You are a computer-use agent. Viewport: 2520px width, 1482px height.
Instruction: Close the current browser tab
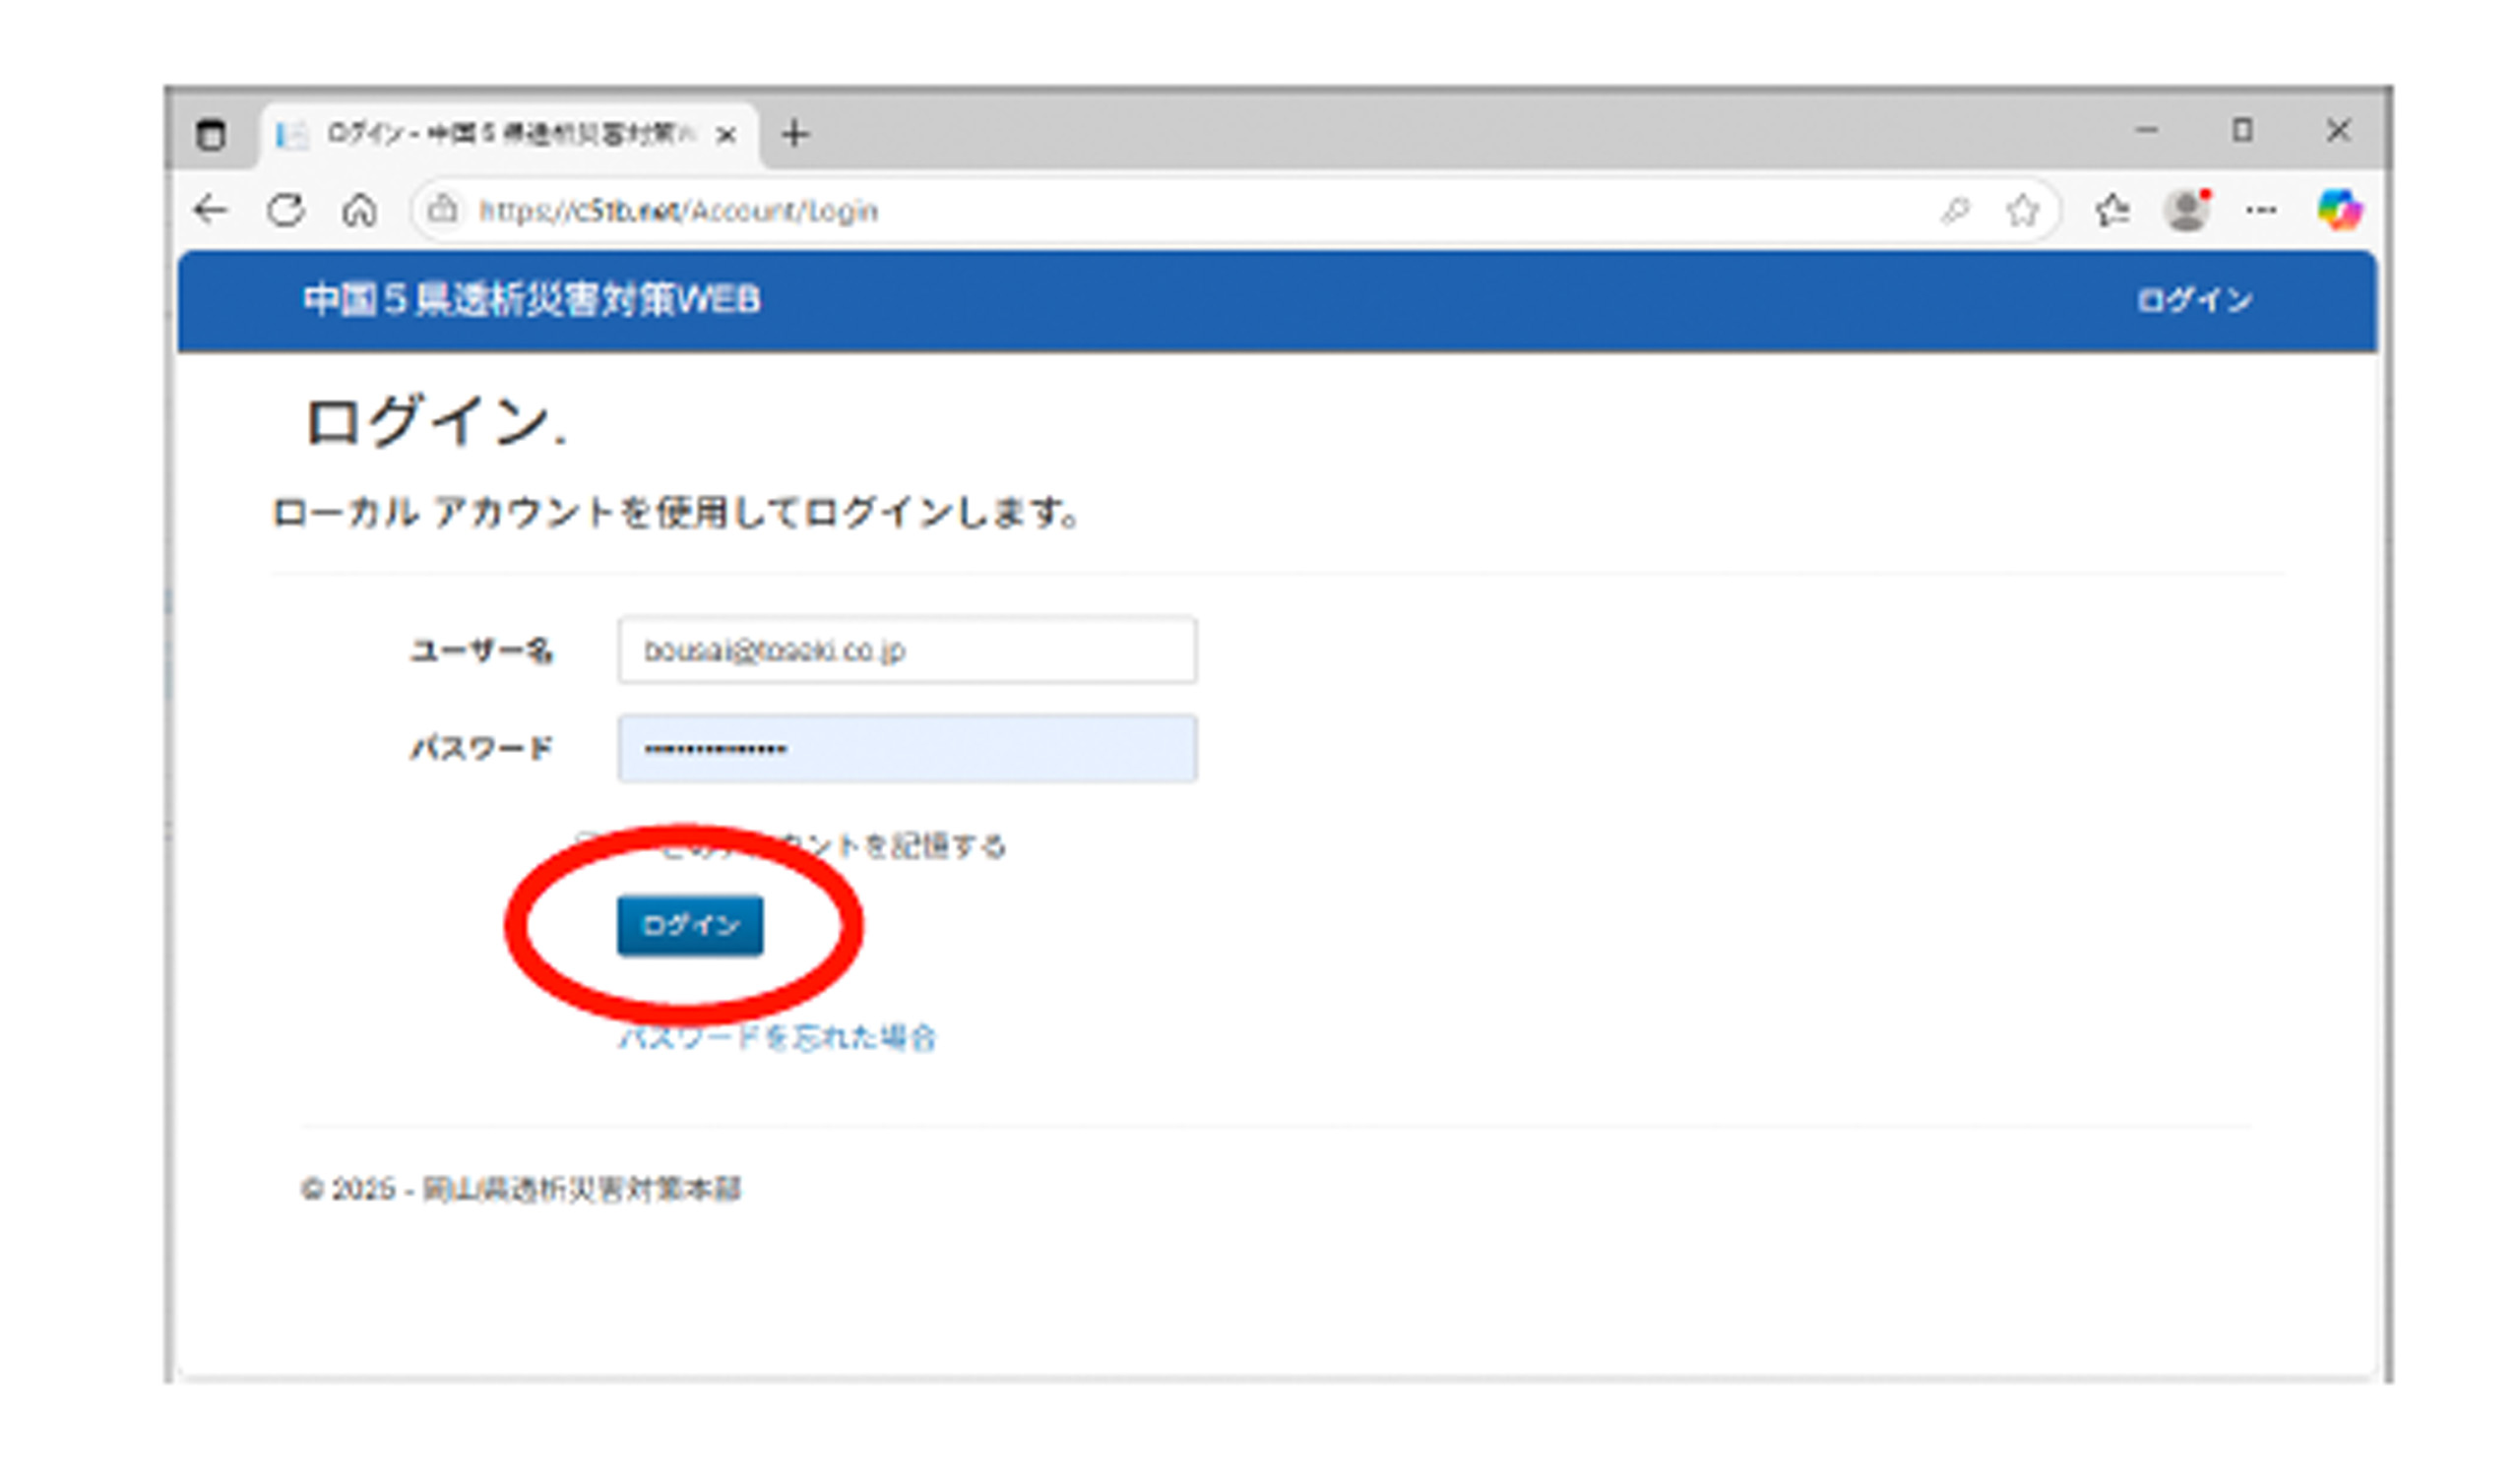point(727,135)
